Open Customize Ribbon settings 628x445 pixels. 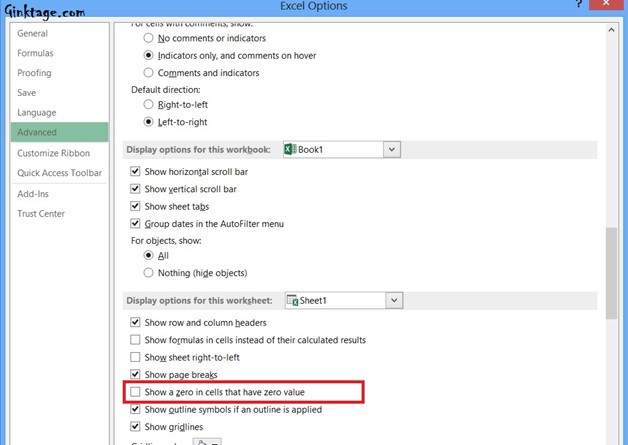[53, 153]
